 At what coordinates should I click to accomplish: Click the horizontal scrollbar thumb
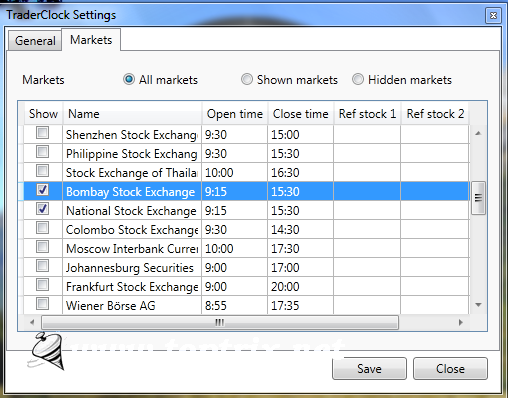point(220,322)
